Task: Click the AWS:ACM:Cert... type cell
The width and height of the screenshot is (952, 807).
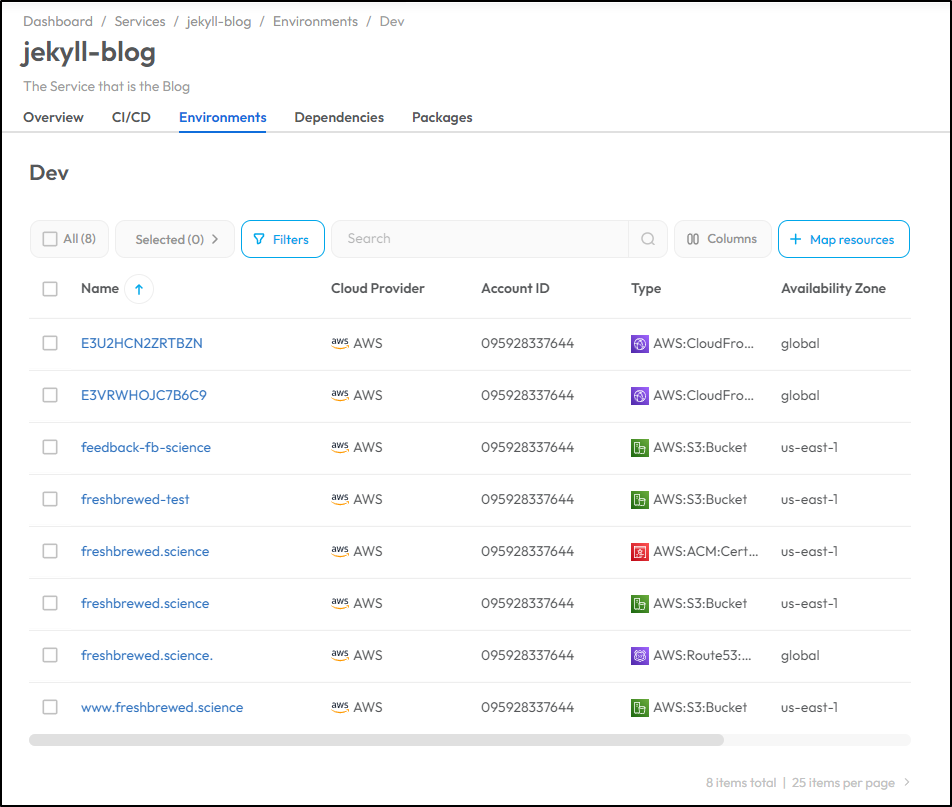Action: (695, 551)
